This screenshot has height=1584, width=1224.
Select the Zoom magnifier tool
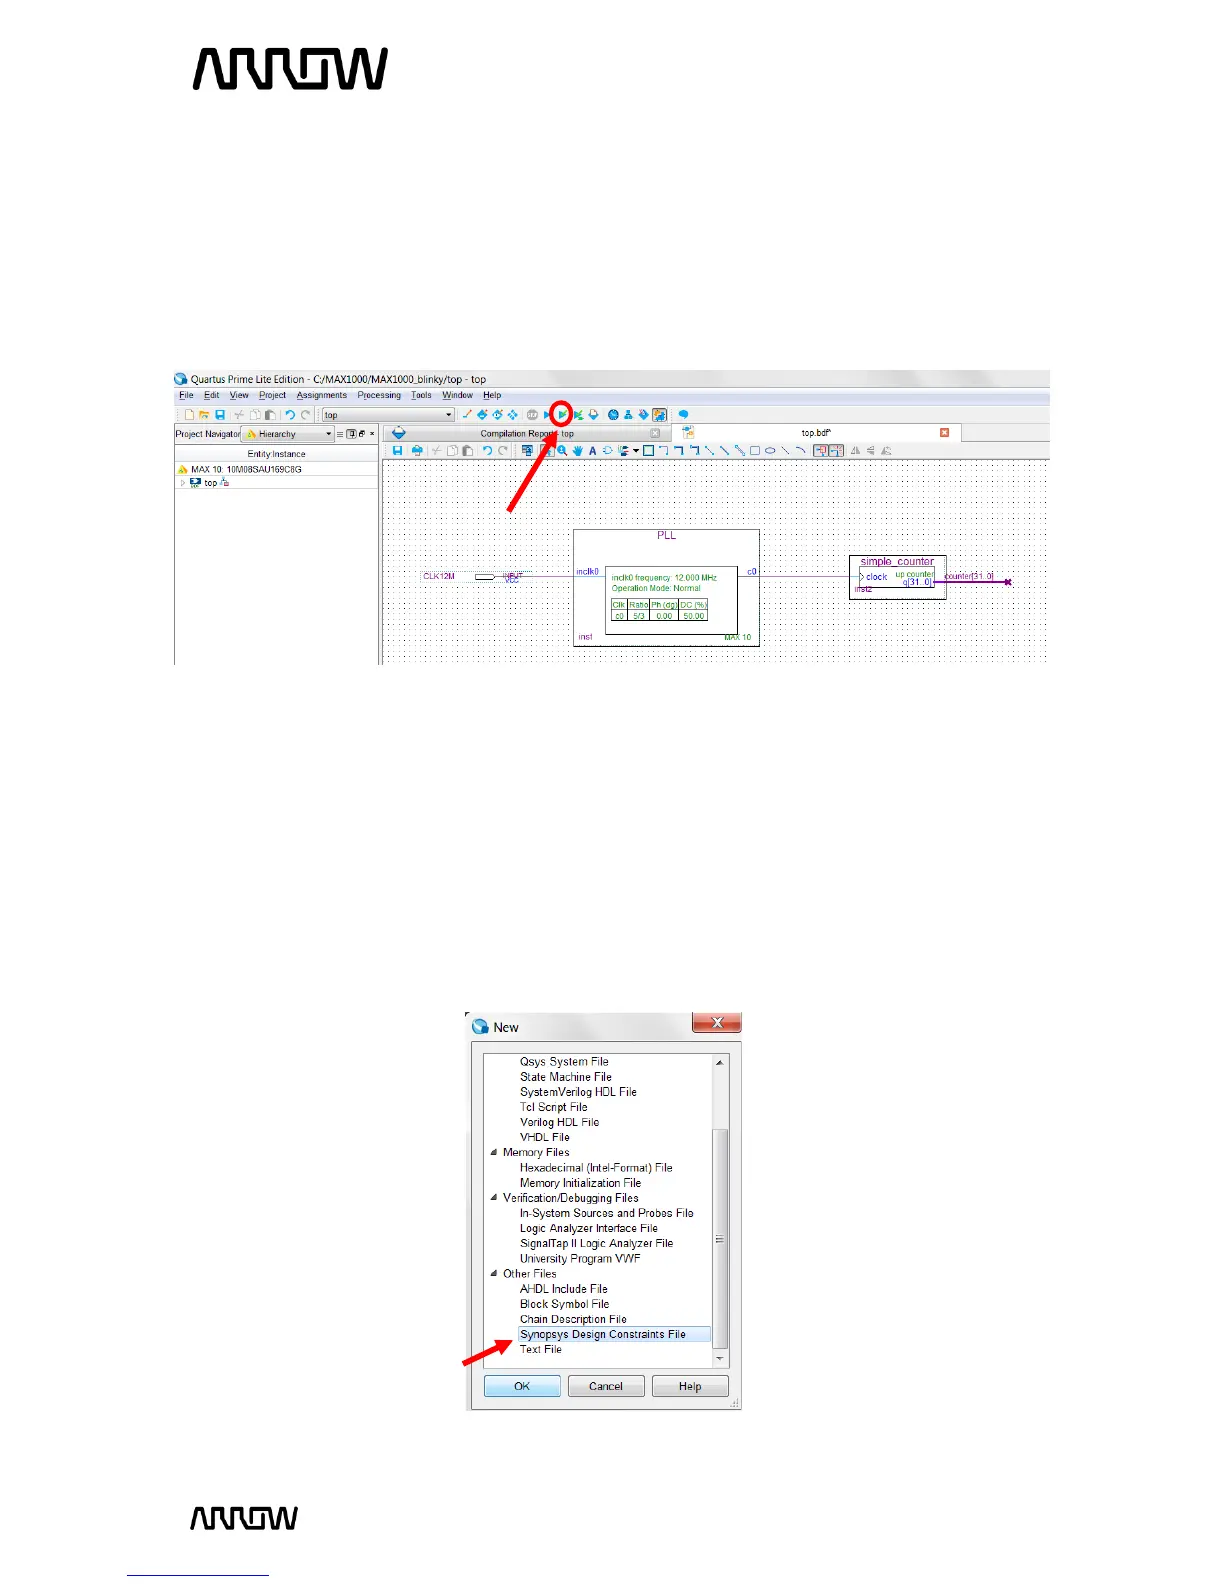(x=562, y=450)
